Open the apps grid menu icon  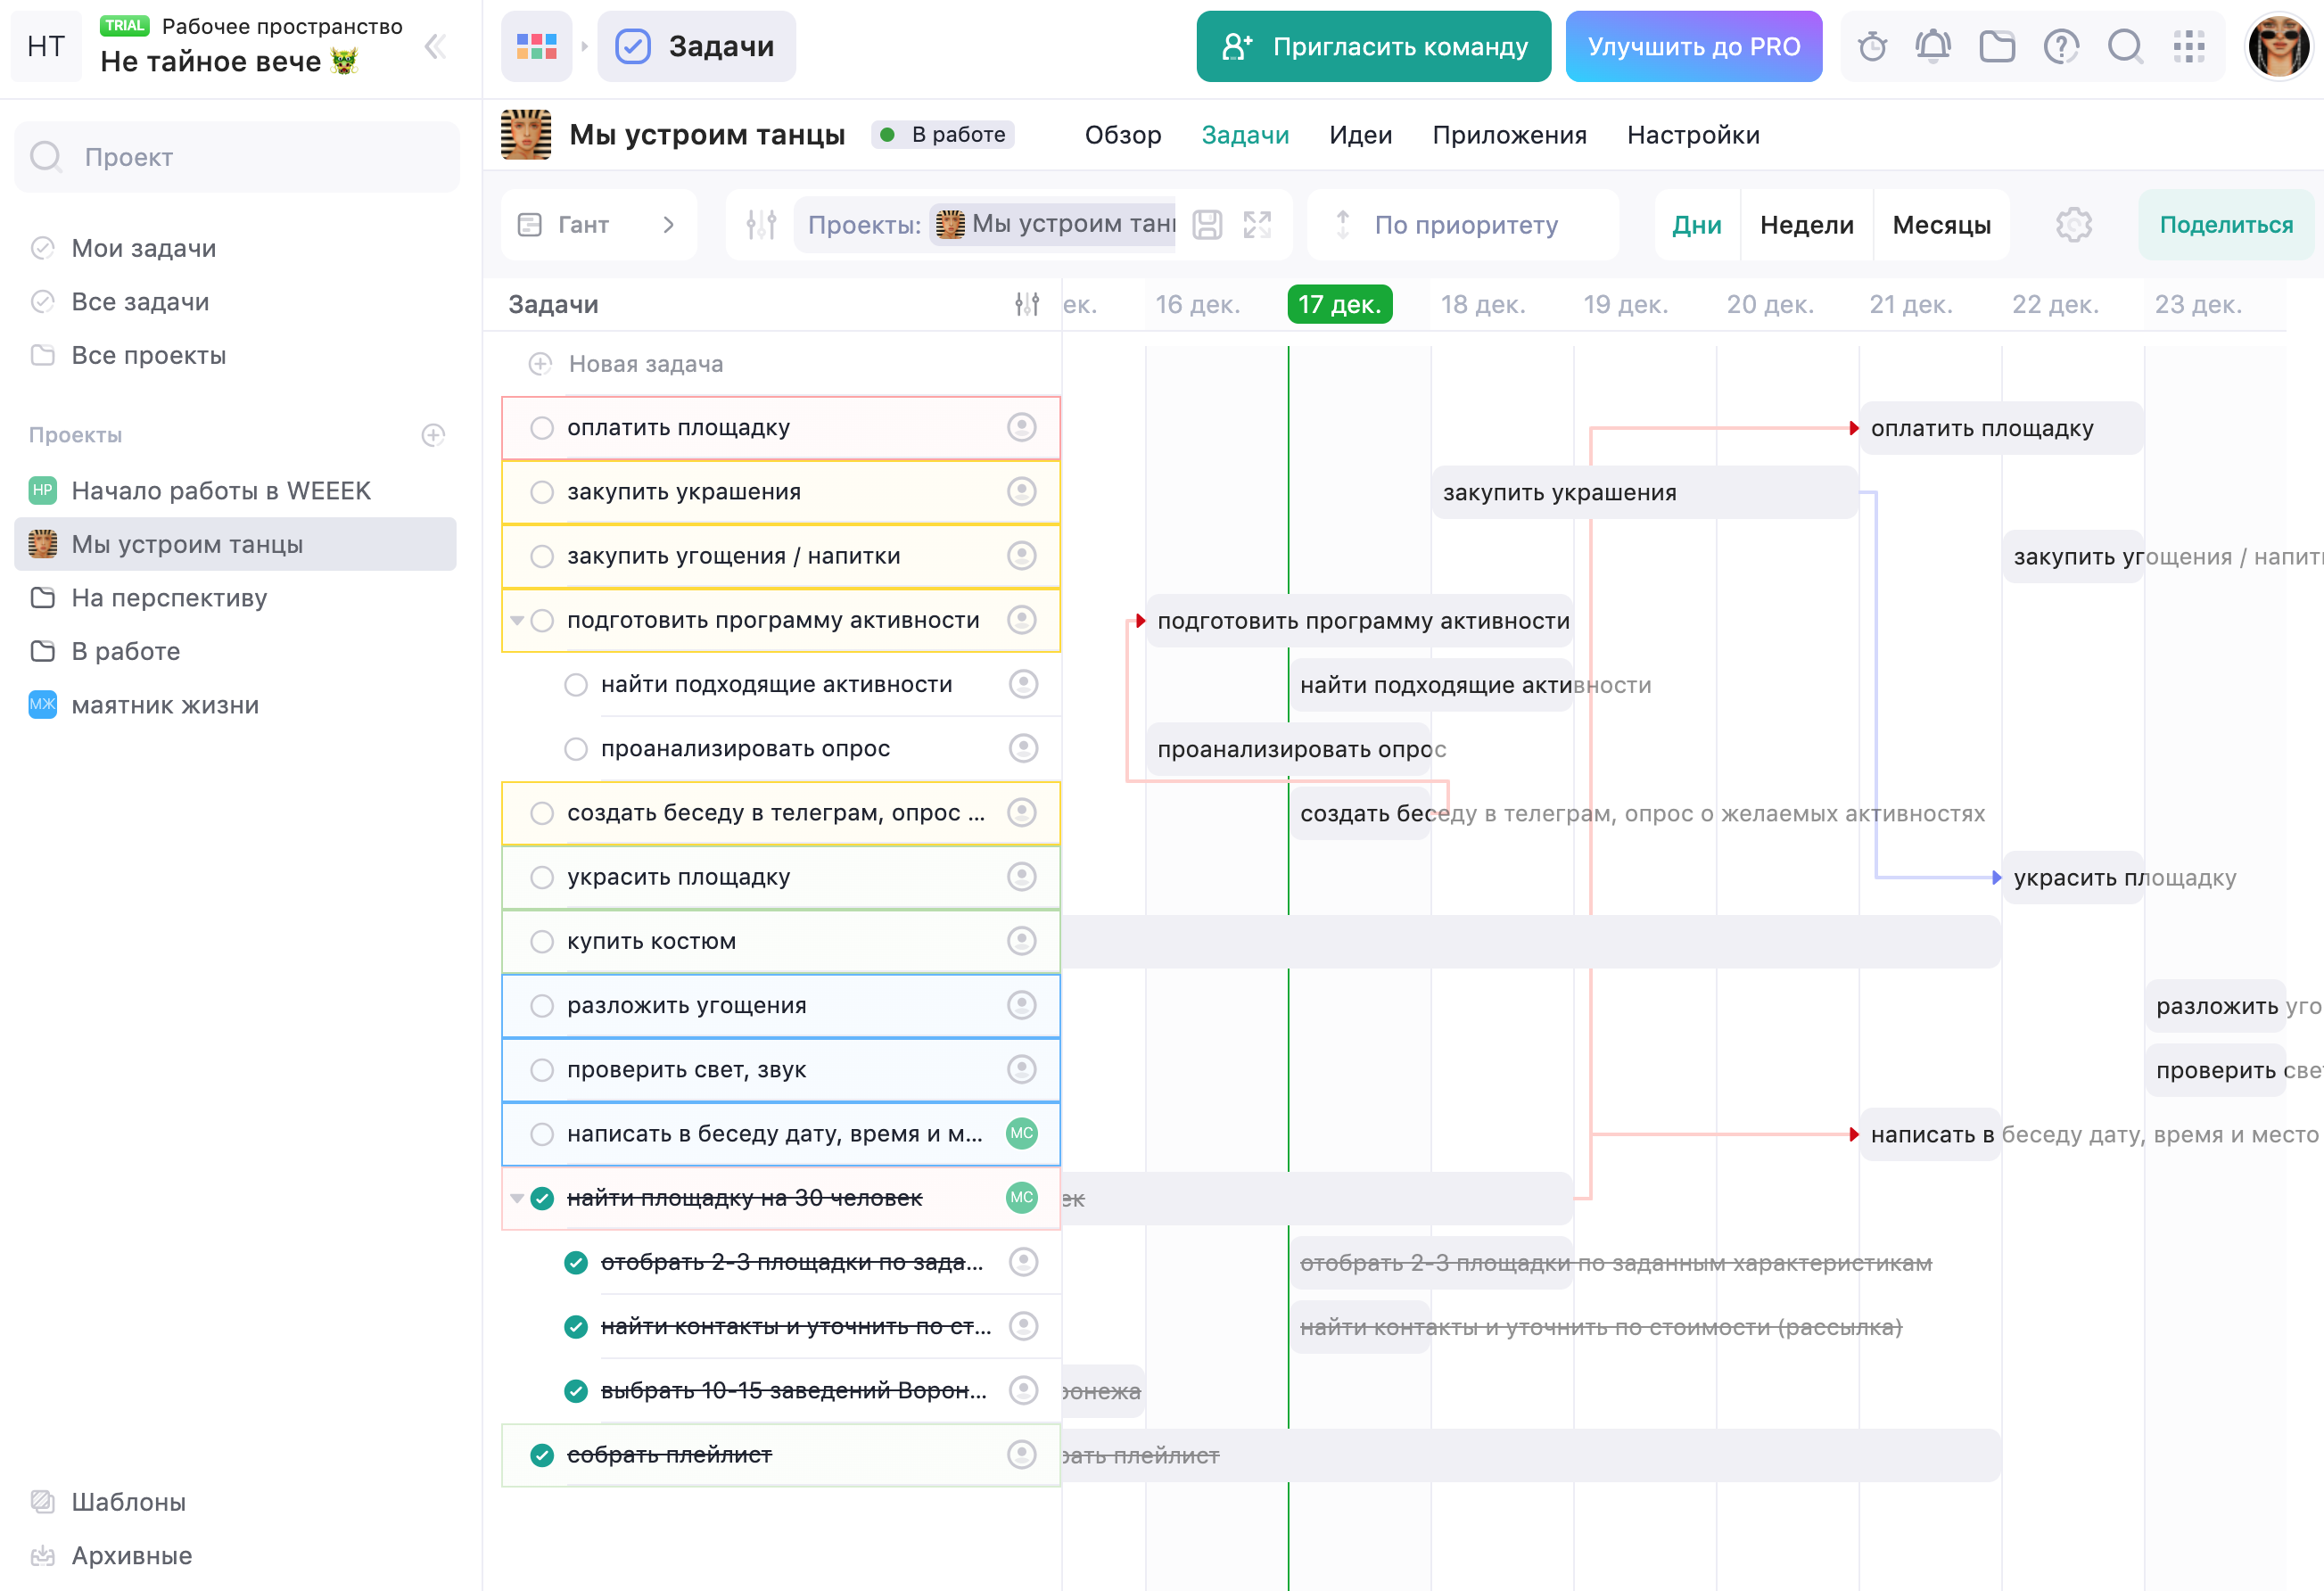click(2188, 46)
